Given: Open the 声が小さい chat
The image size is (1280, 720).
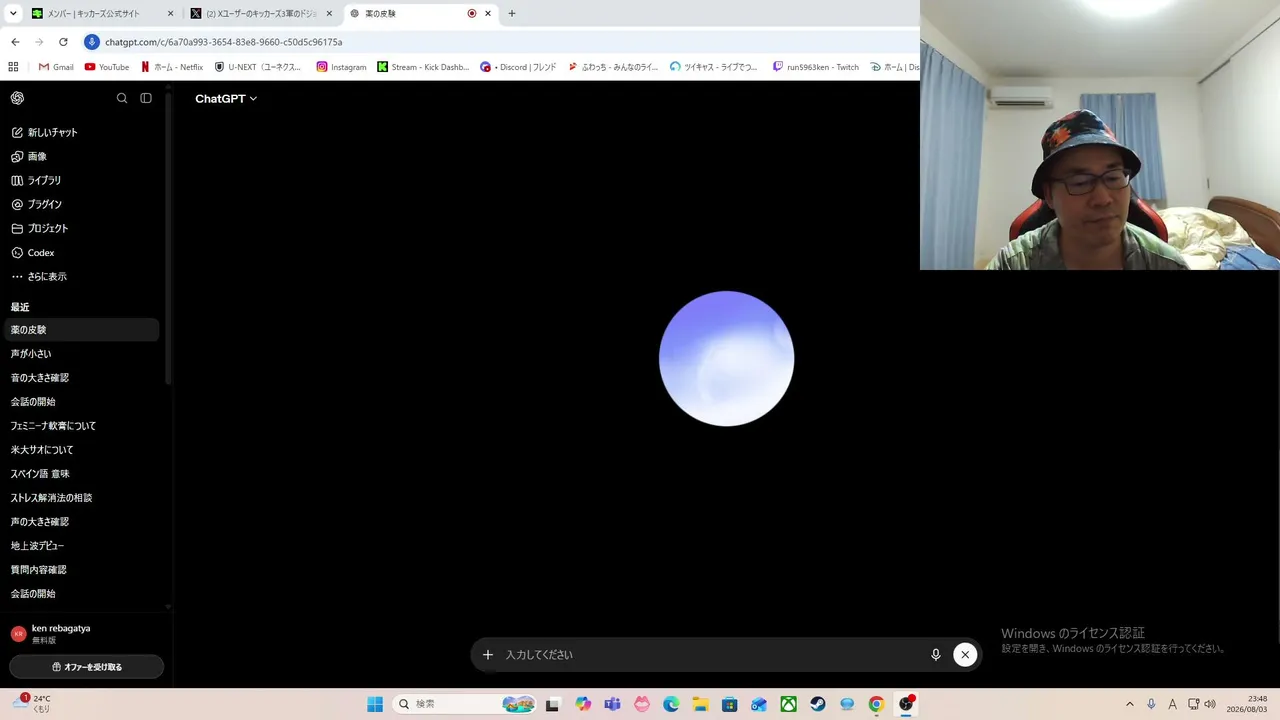Looking at the screenshot, I should (82, 354).
